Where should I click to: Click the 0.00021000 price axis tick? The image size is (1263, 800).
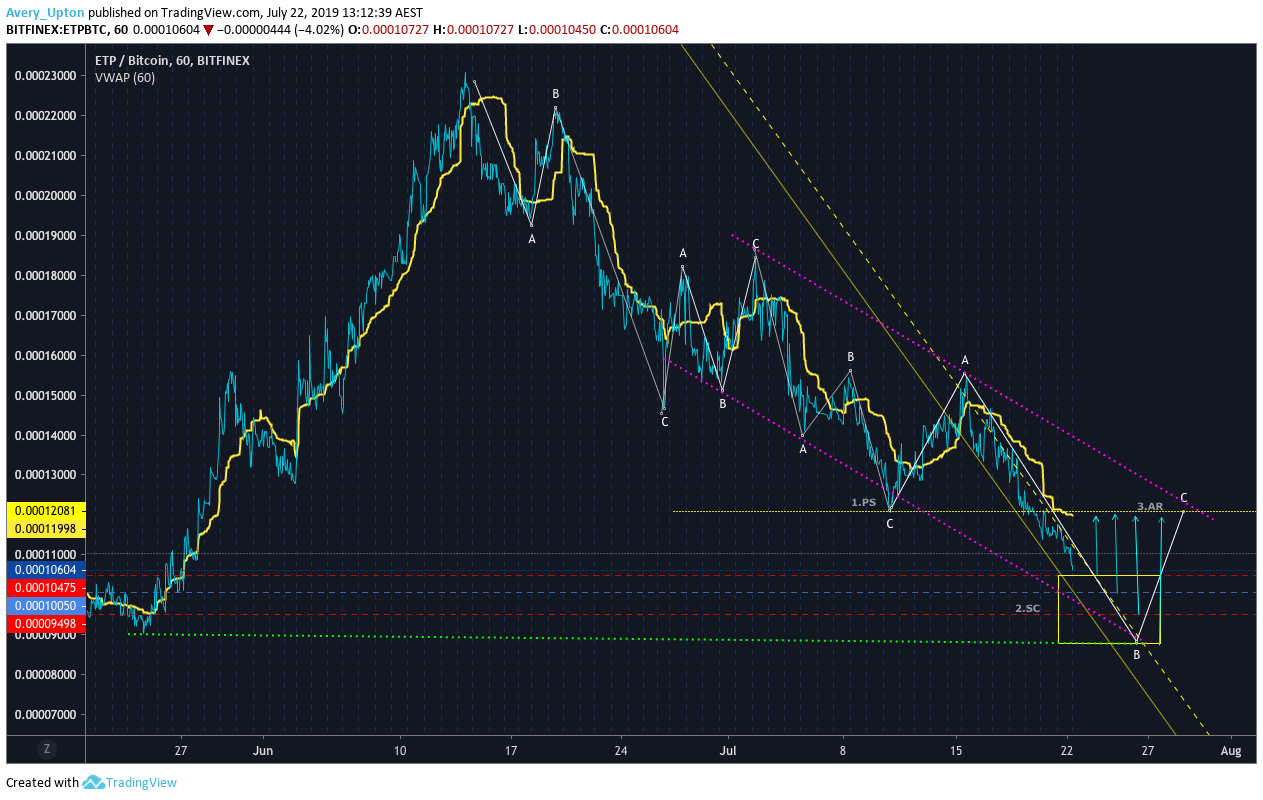click(46, 156)
